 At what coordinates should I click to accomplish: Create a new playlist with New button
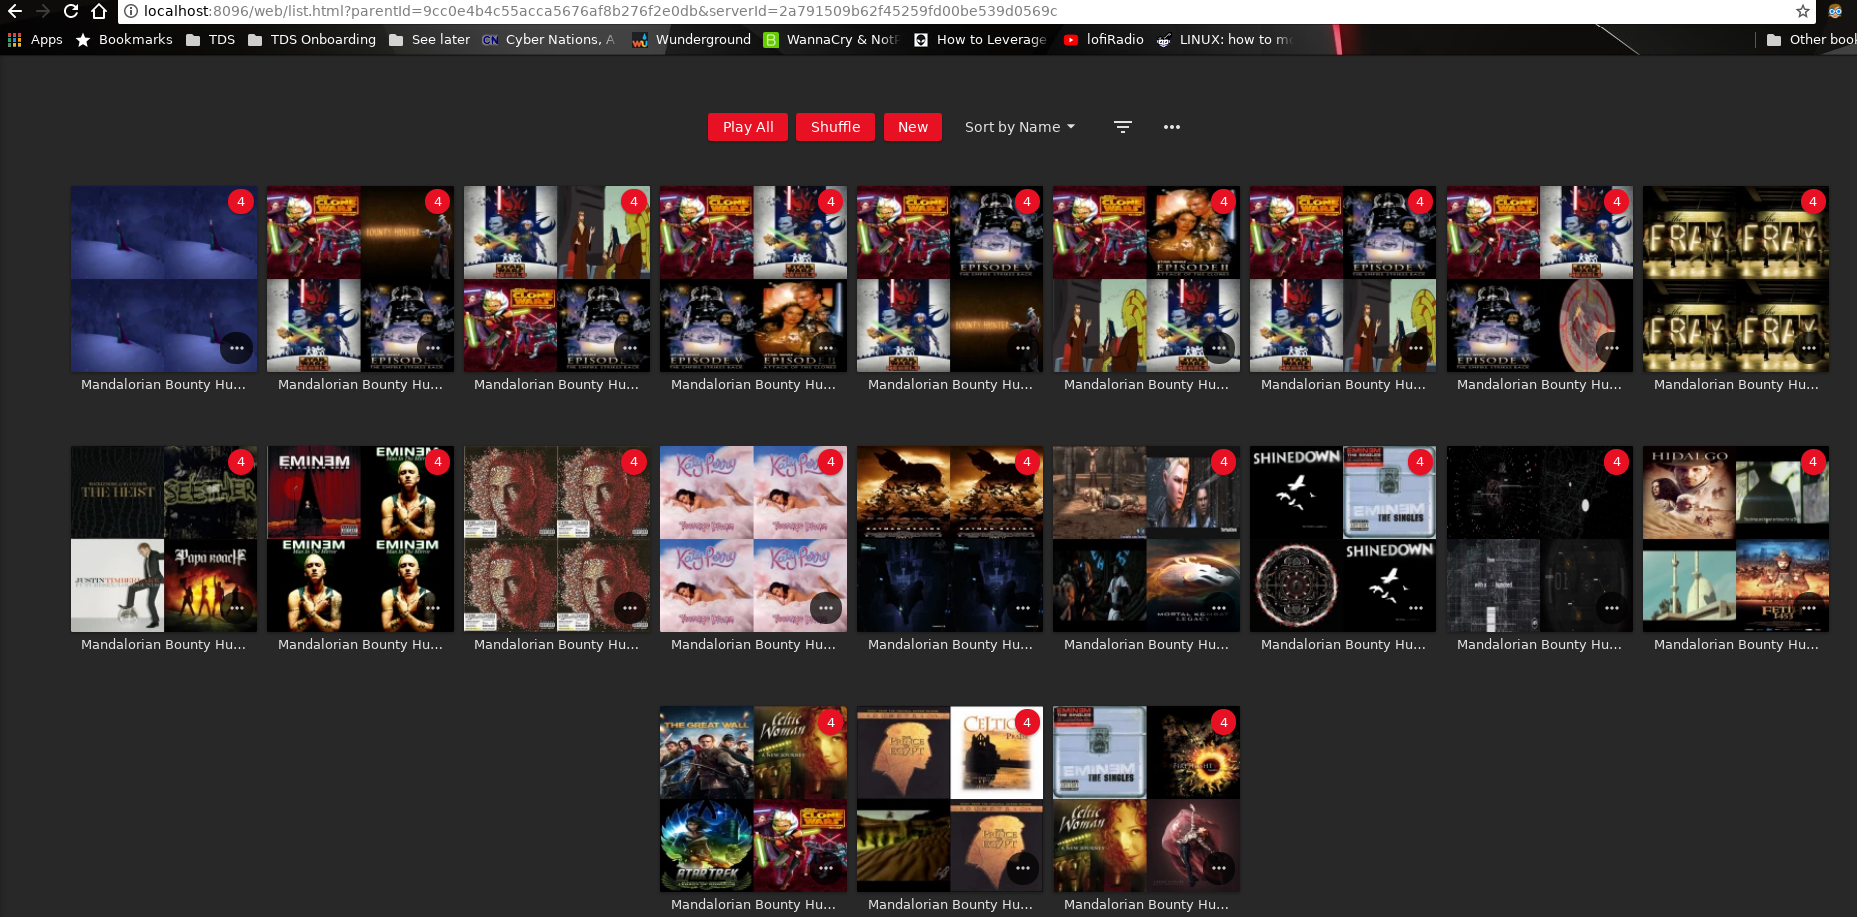pos(912,127)
